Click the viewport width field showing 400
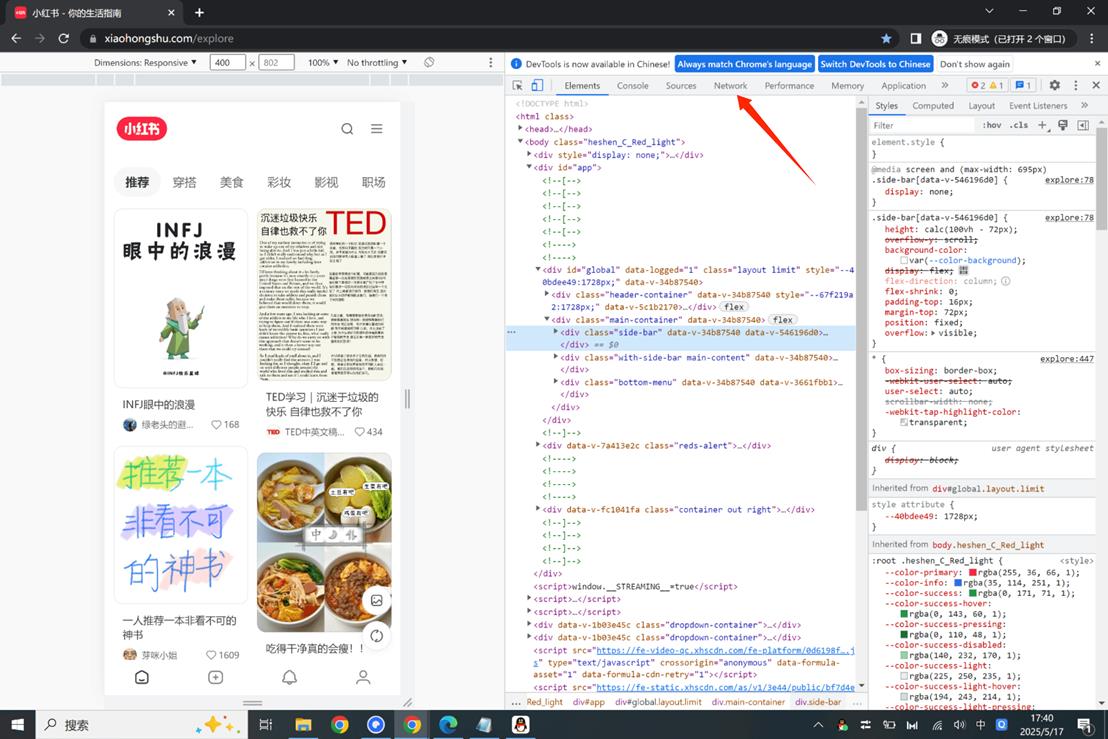Image resolution: width=1108 pixels, height=739 pixels. click(228, 62)
